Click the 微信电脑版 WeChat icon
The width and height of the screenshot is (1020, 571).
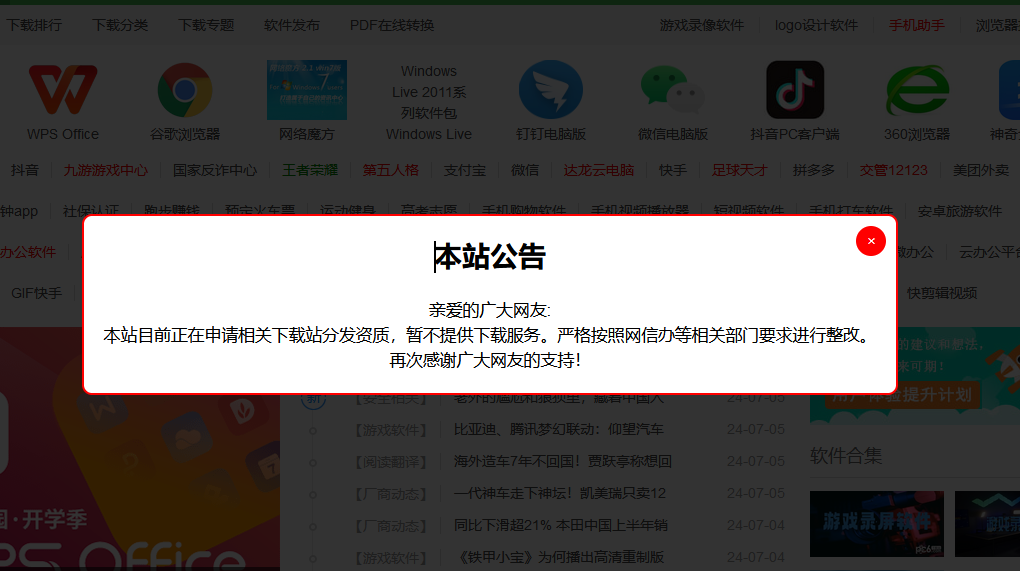coord(673,91)
